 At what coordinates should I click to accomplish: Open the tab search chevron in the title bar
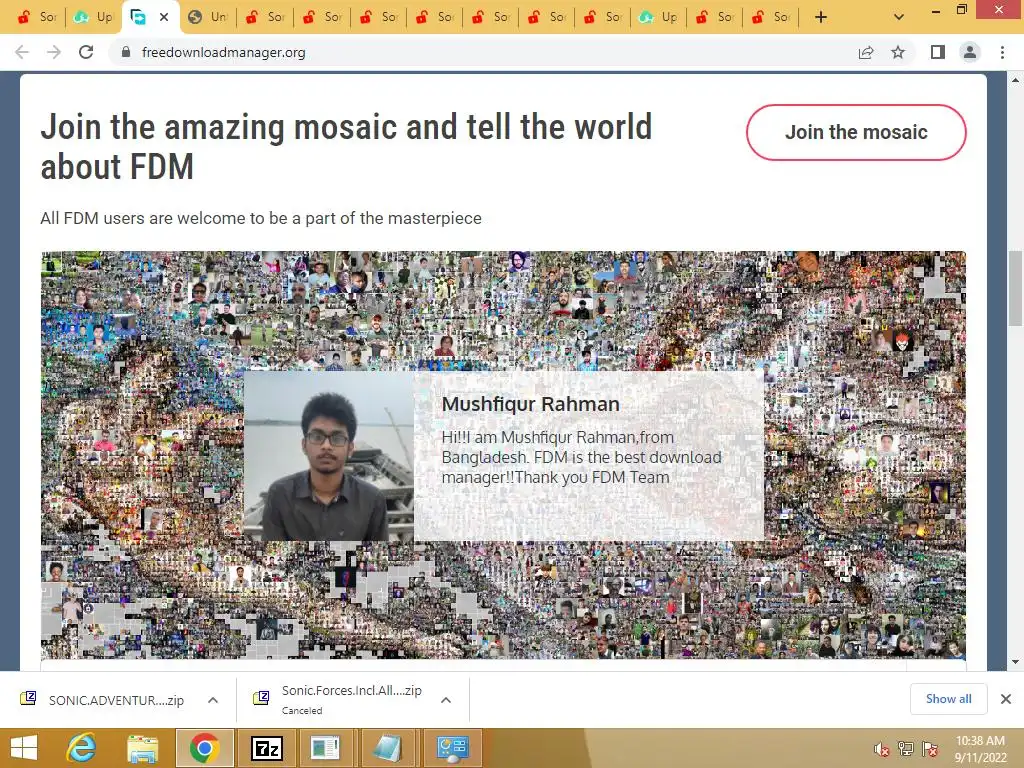point(899,17)
